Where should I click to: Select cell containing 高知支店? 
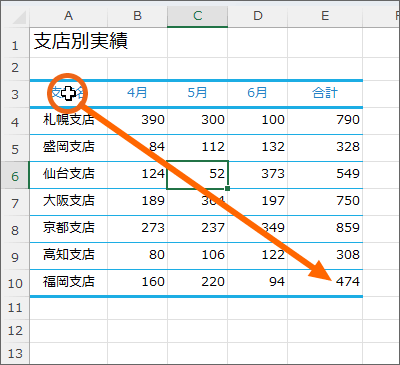tap(68, 255)
